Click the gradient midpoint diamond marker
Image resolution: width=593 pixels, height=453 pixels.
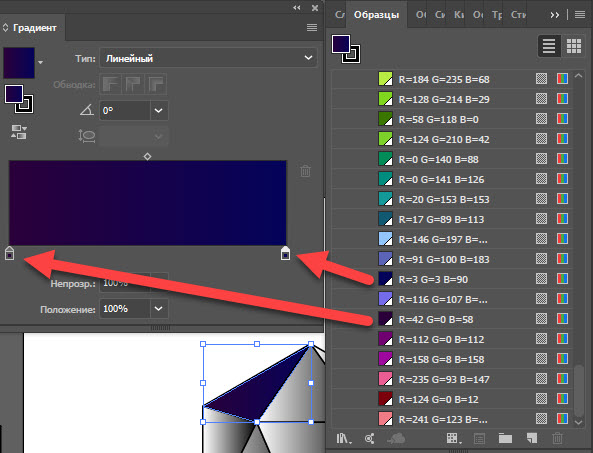[147, 156]
